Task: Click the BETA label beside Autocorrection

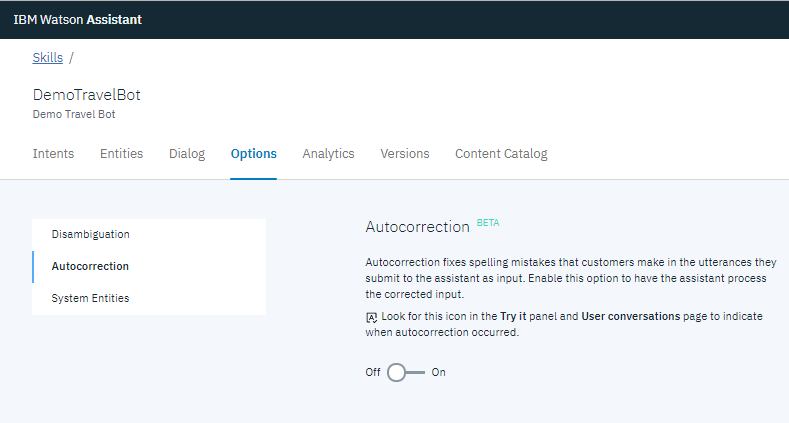Action: tap(488, 222)
